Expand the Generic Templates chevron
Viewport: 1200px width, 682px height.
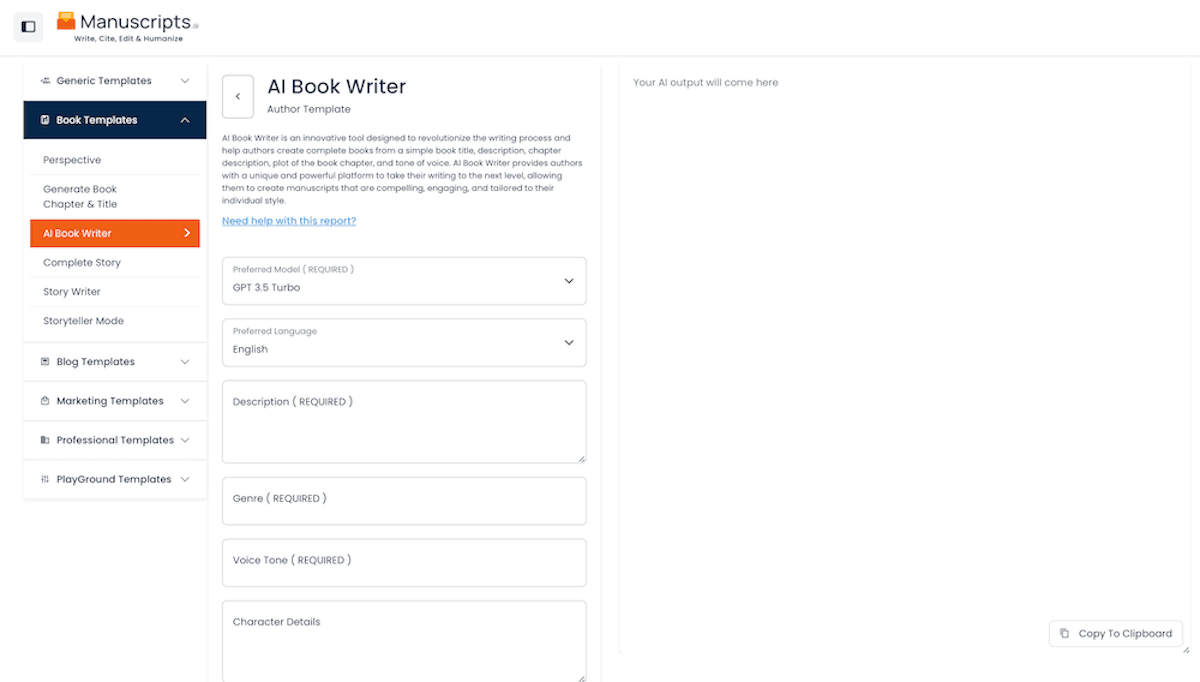185,81
